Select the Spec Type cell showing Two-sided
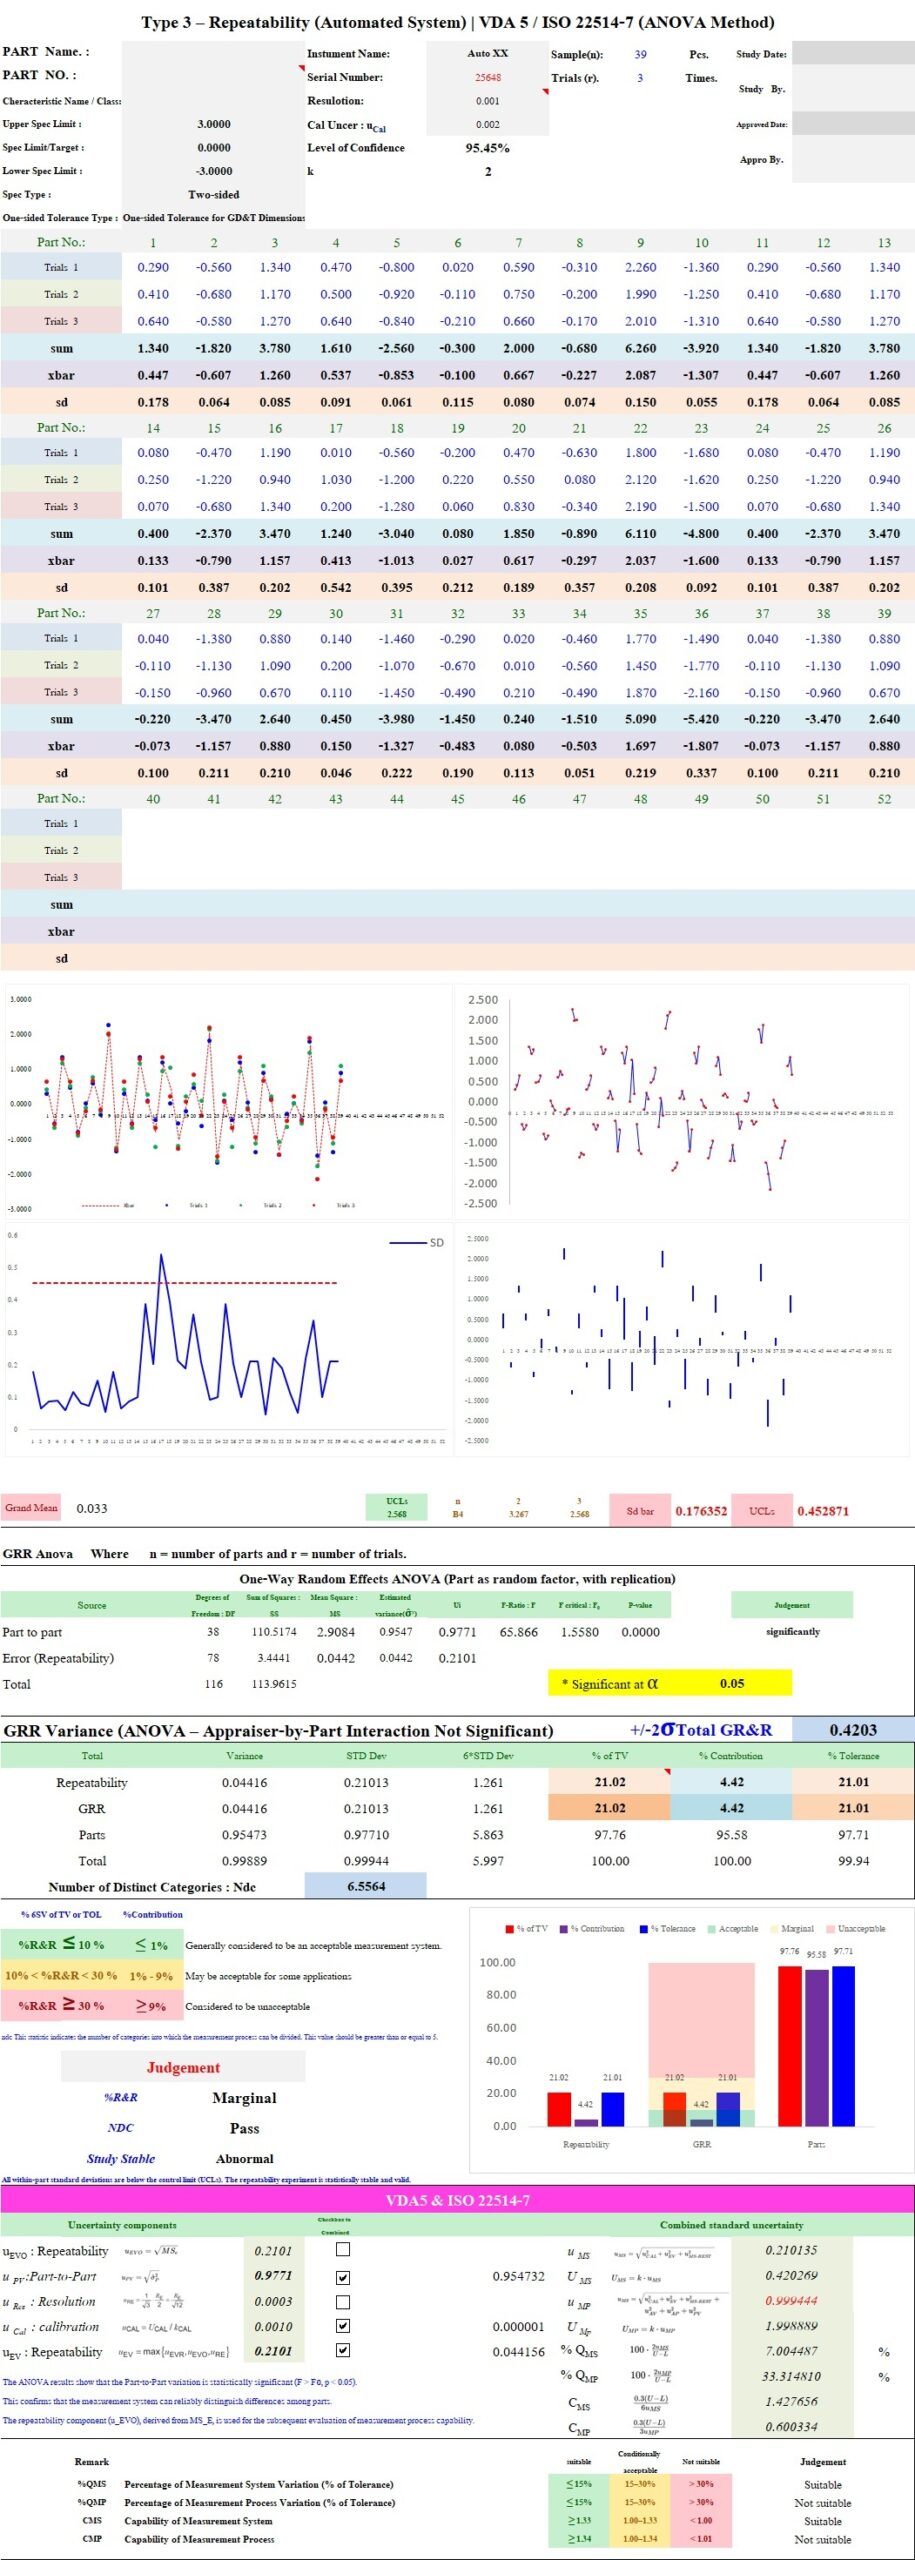 213,195
